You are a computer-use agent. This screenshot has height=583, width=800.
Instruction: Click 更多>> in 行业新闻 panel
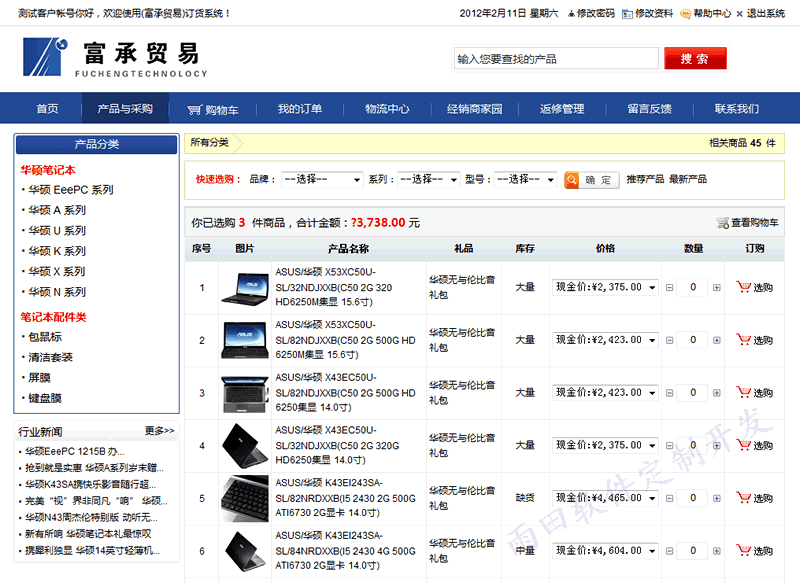click(160, 431)
